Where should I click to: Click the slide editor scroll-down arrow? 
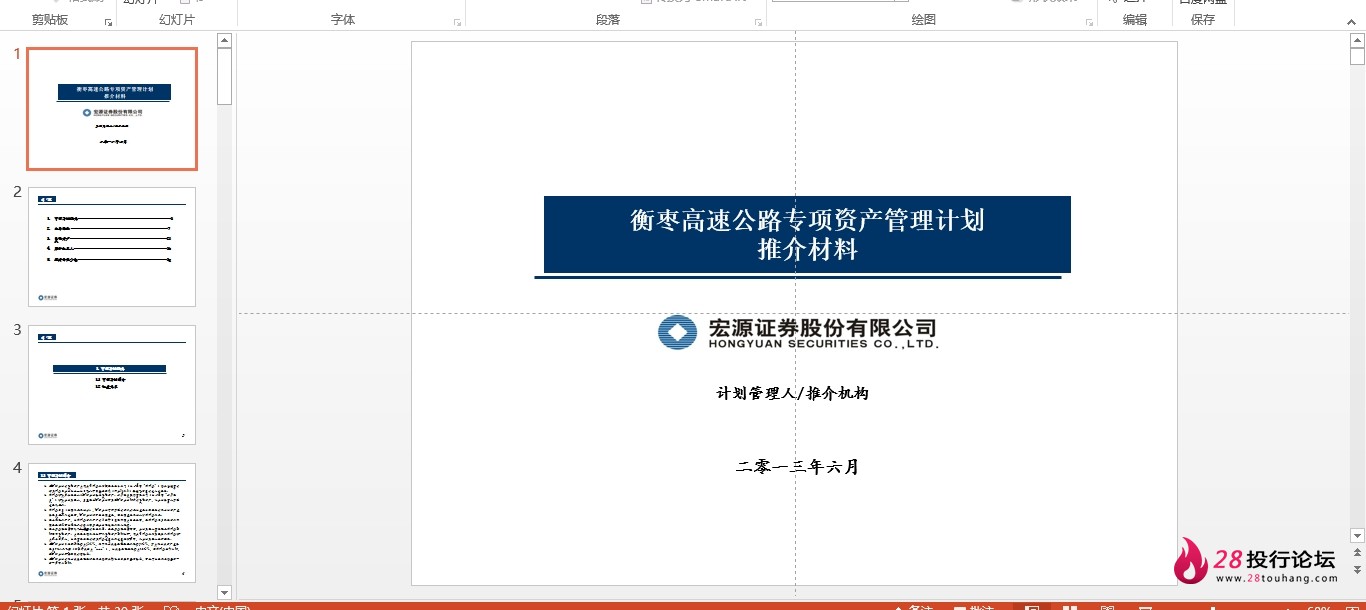click(1357, 535)
